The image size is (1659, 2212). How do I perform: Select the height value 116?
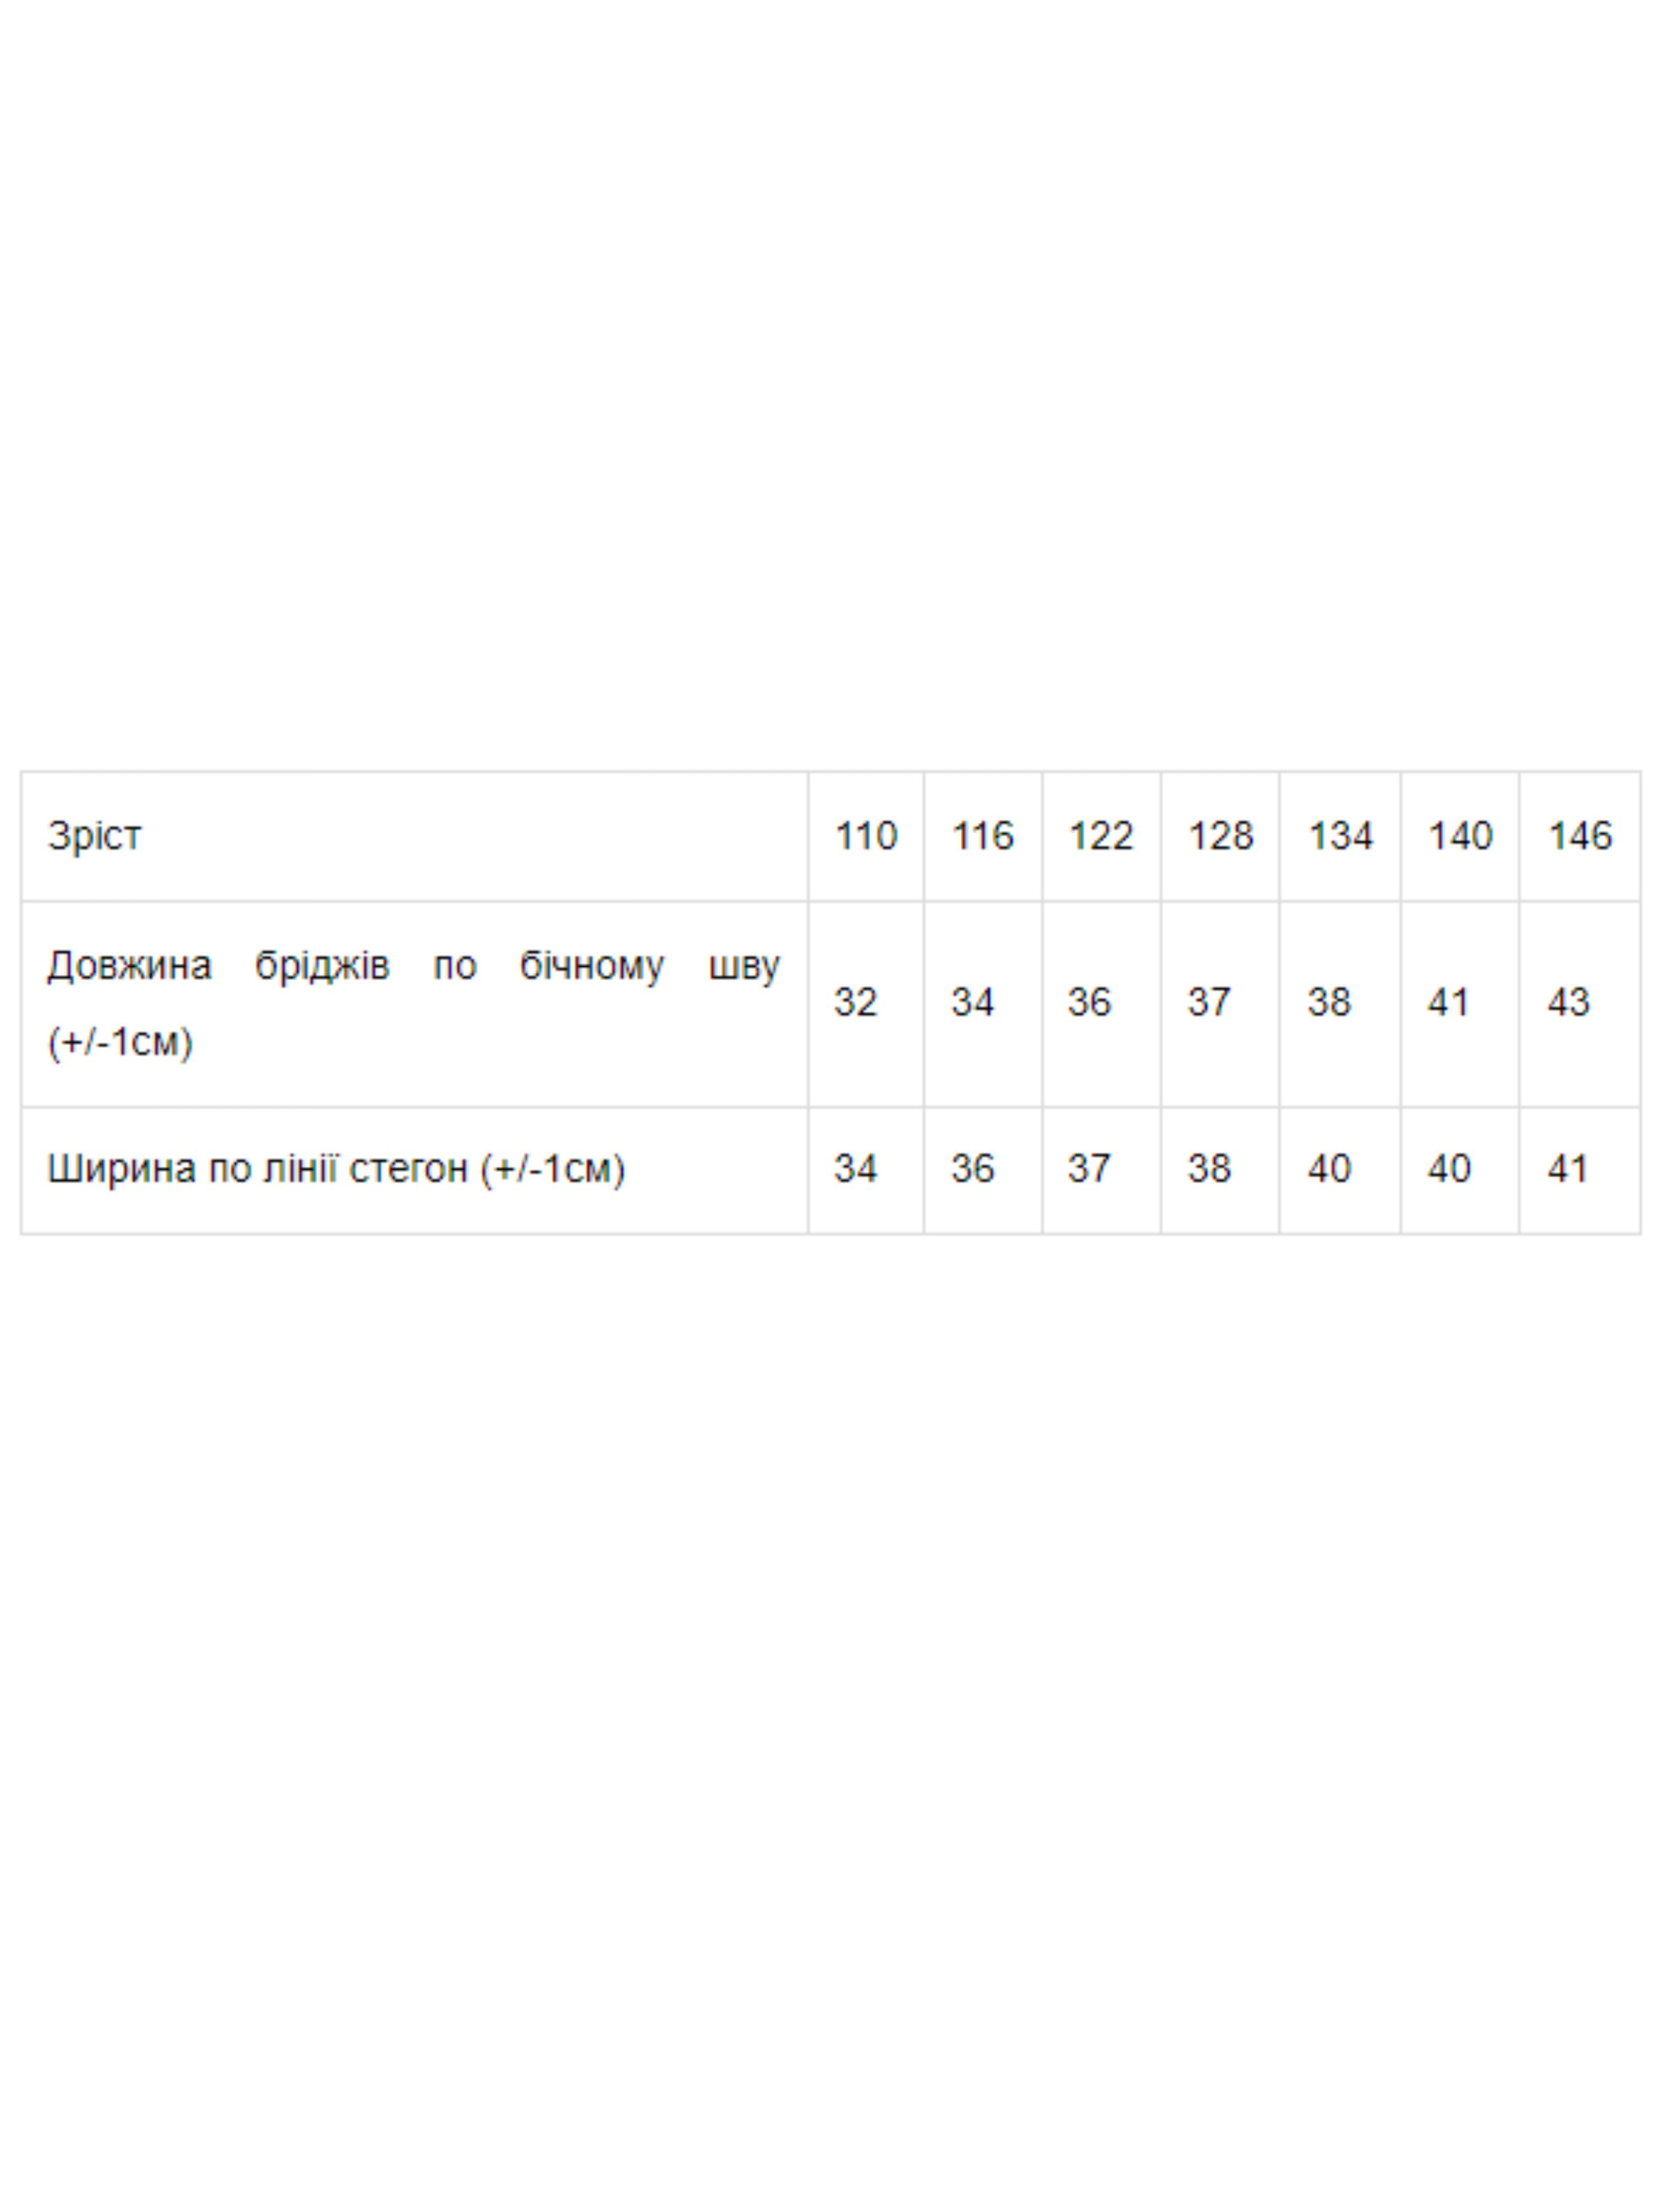[x=982, y=836]
